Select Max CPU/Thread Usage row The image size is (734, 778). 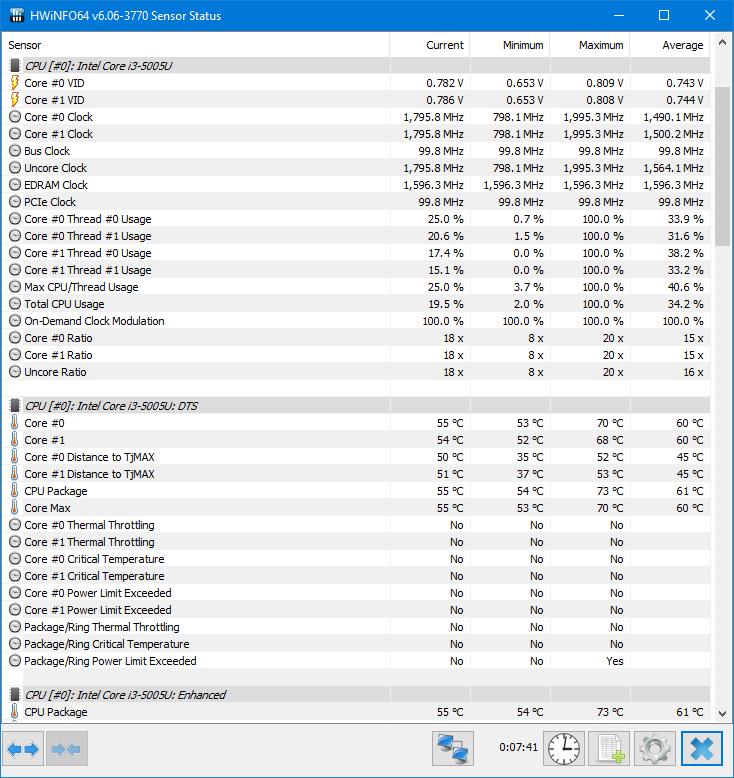pos(356,287)
